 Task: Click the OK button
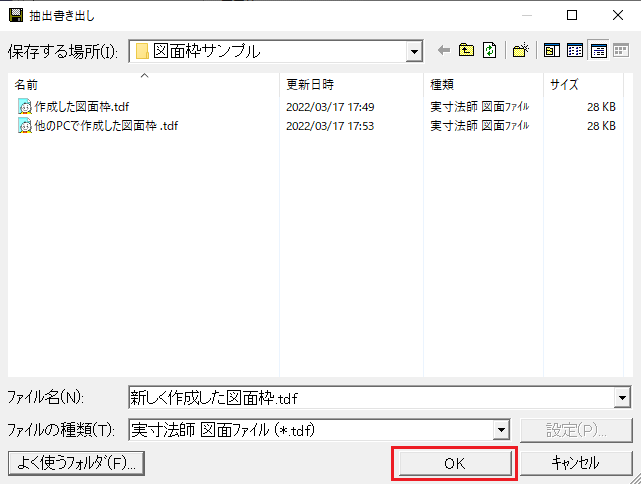455,463
